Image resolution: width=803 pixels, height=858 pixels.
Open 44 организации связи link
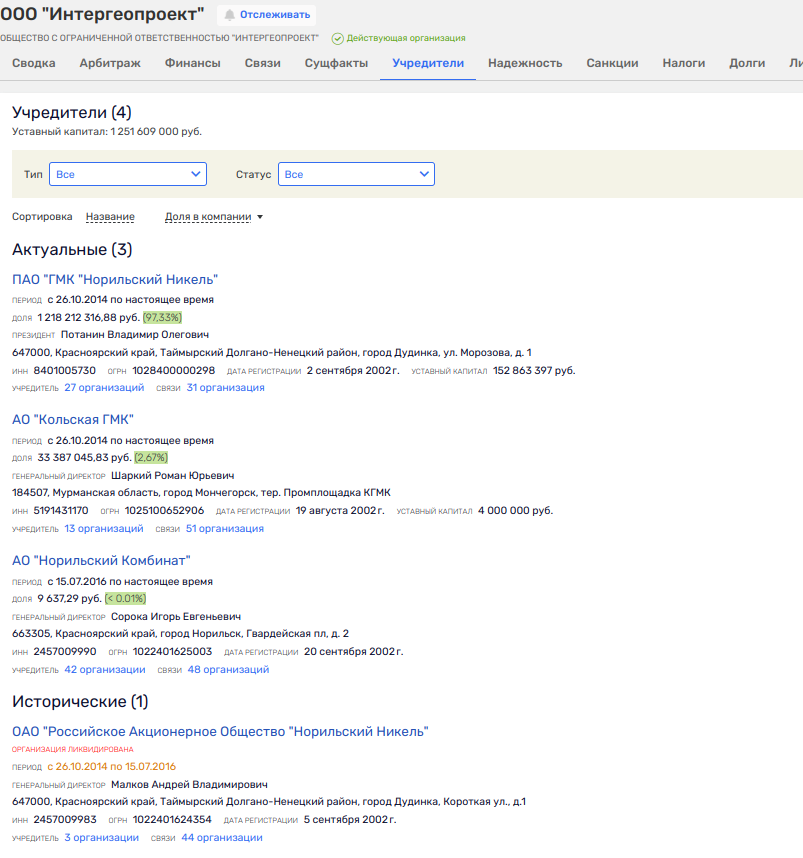(x=222, y=838)
